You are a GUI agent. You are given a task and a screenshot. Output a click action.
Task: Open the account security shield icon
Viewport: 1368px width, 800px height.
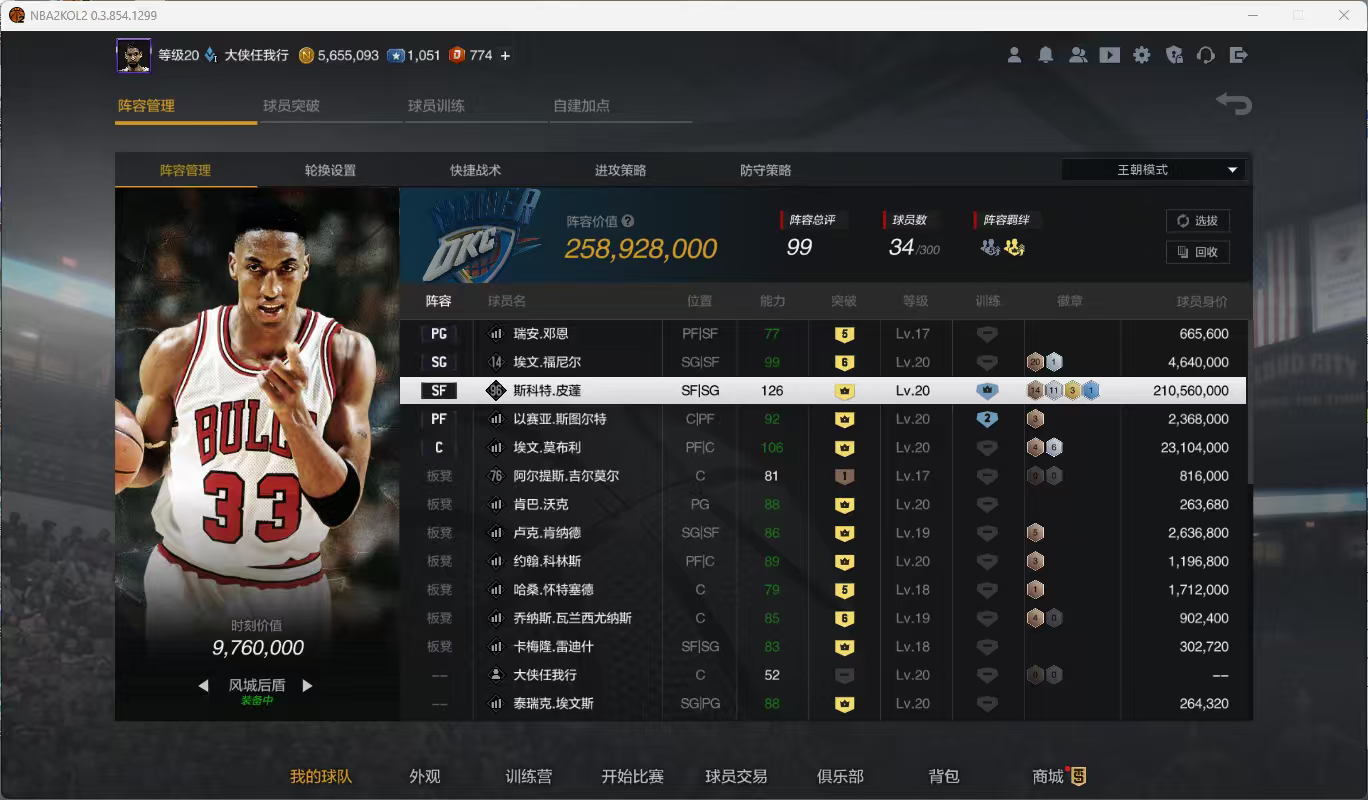pyautogui.click(x=1175, y=55)
